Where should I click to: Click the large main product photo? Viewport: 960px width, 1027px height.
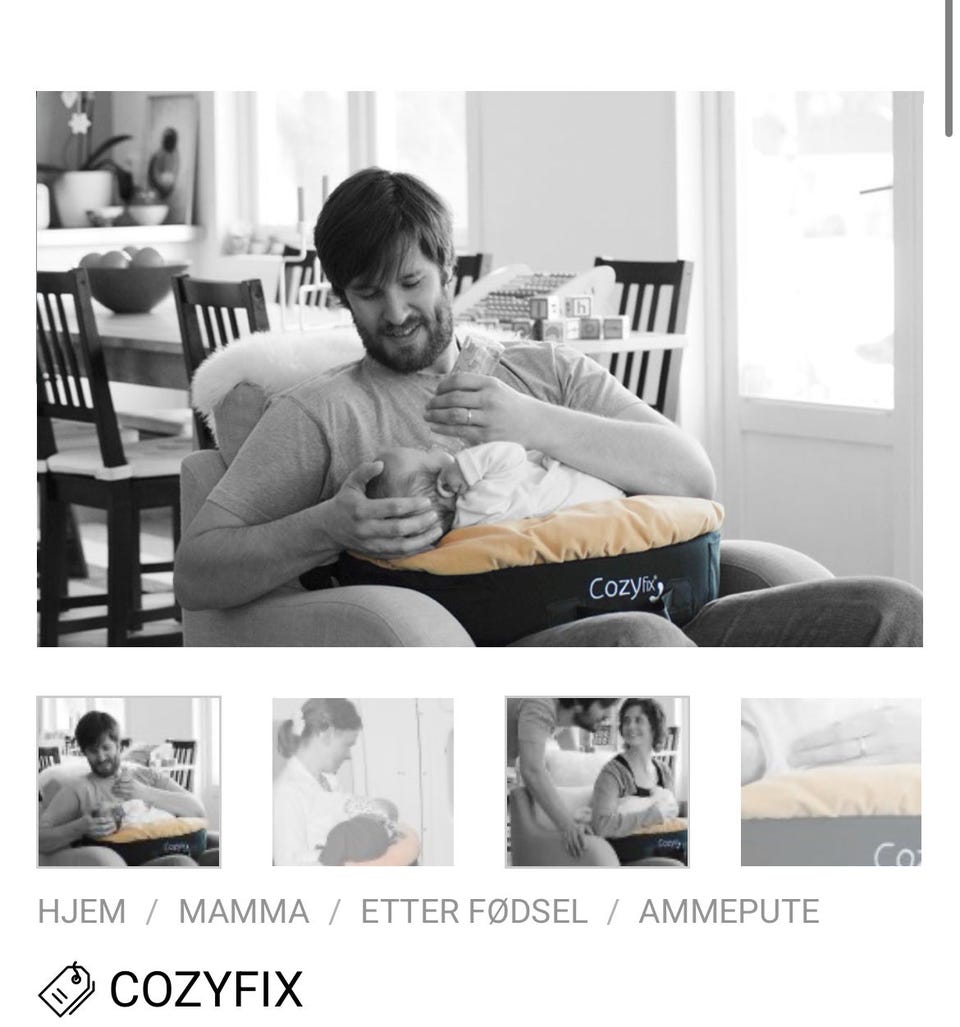click(480, 369)
